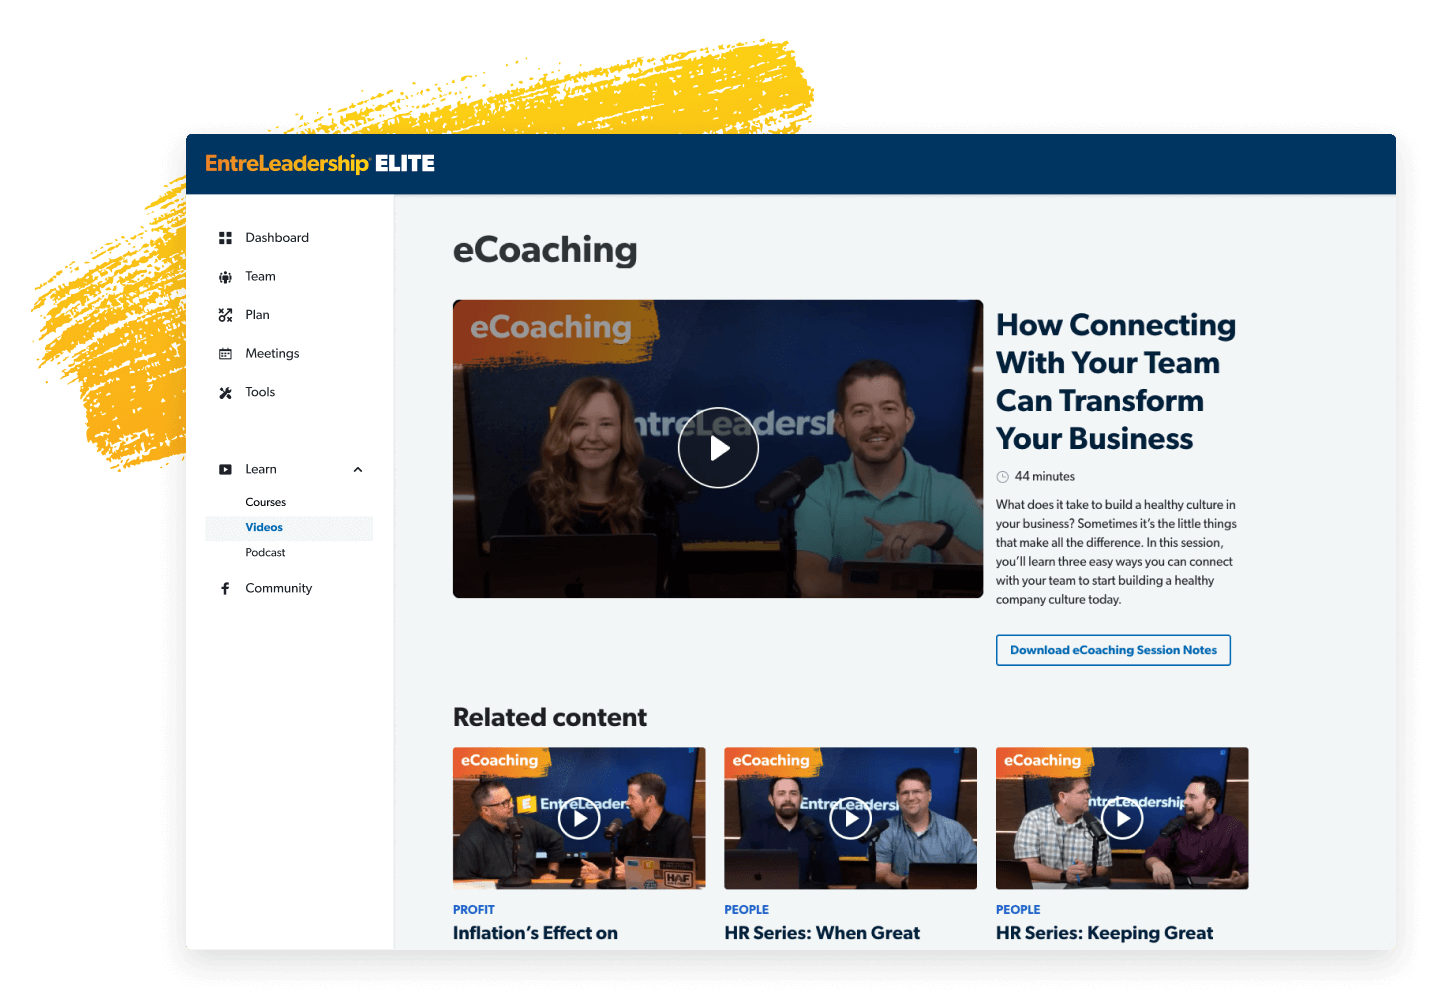Click the Plan strategy icon
The width and height of the screenshot is (1431, 997).
(225, 315)
